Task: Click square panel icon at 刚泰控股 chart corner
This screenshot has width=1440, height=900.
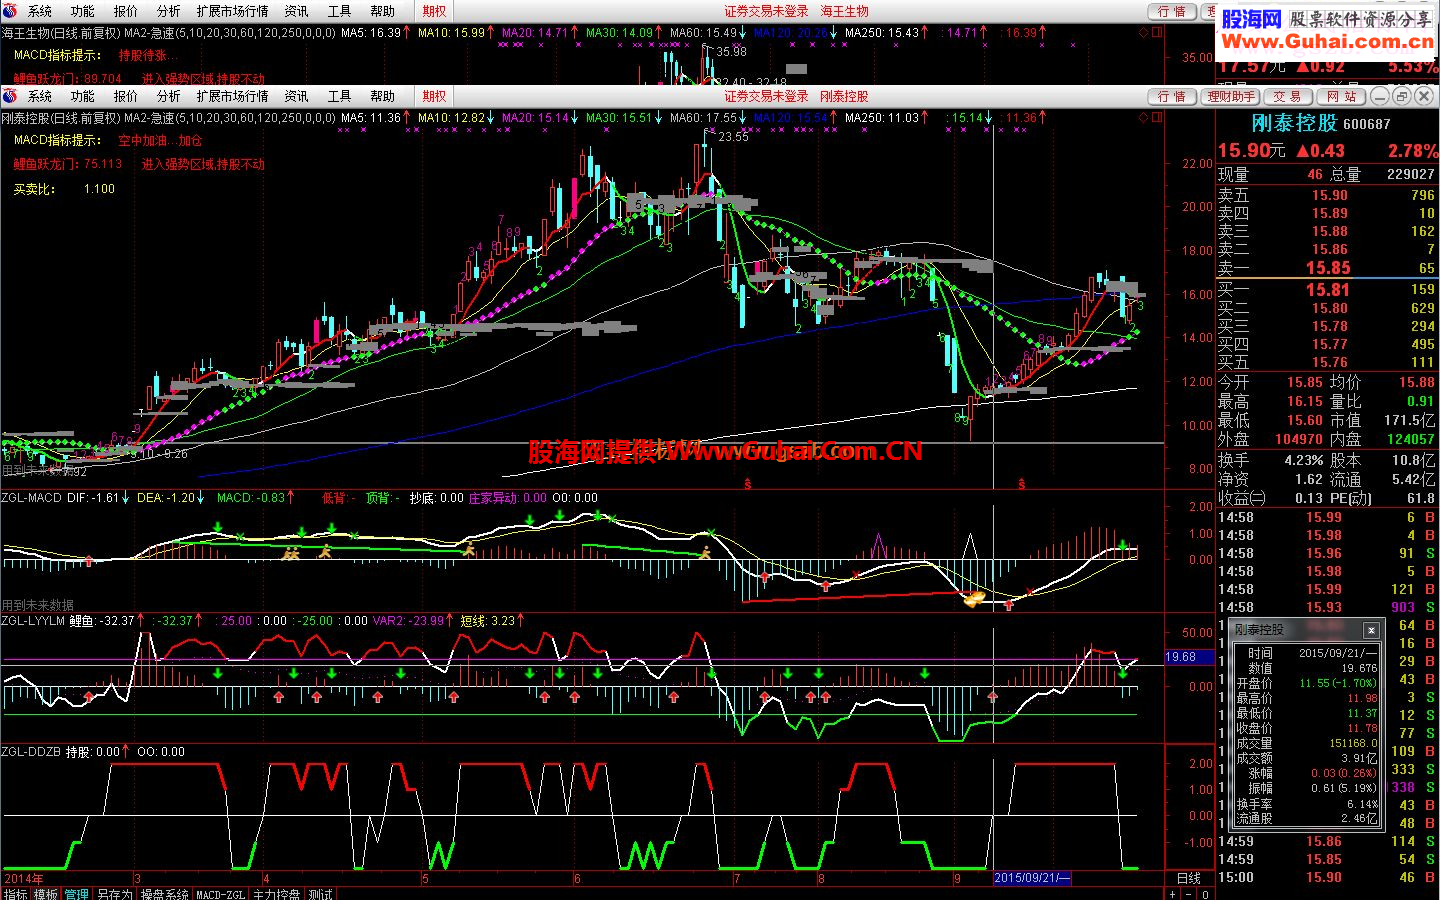Action: (x=1158, y=117)
